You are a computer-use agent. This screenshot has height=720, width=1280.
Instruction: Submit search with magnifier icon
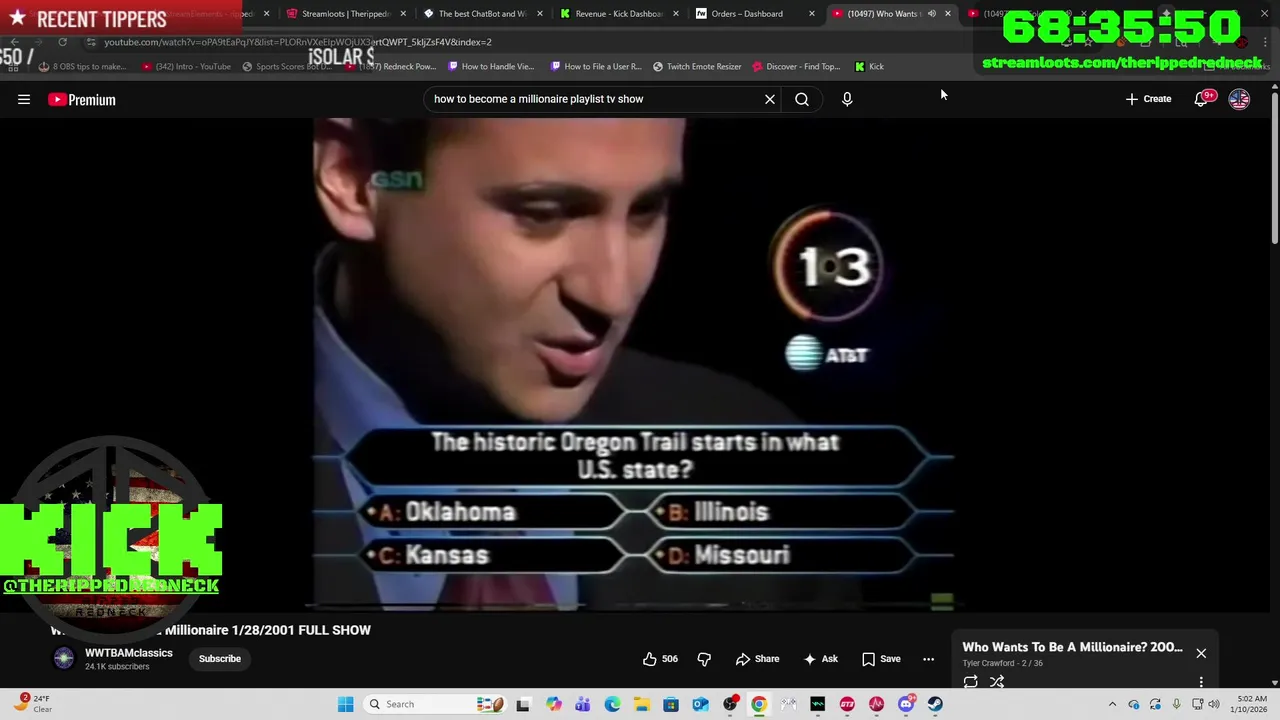point(802,99)
